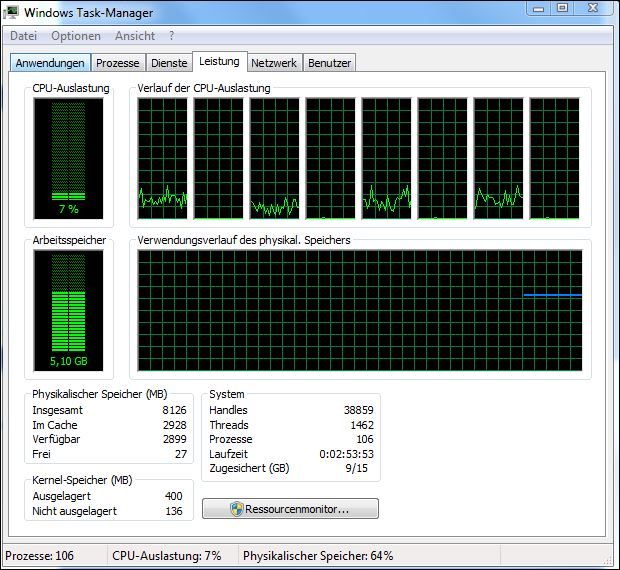Click the Ausgelagert value 400
This screenshot has width=620, height=570.
[x=174, y=496]
